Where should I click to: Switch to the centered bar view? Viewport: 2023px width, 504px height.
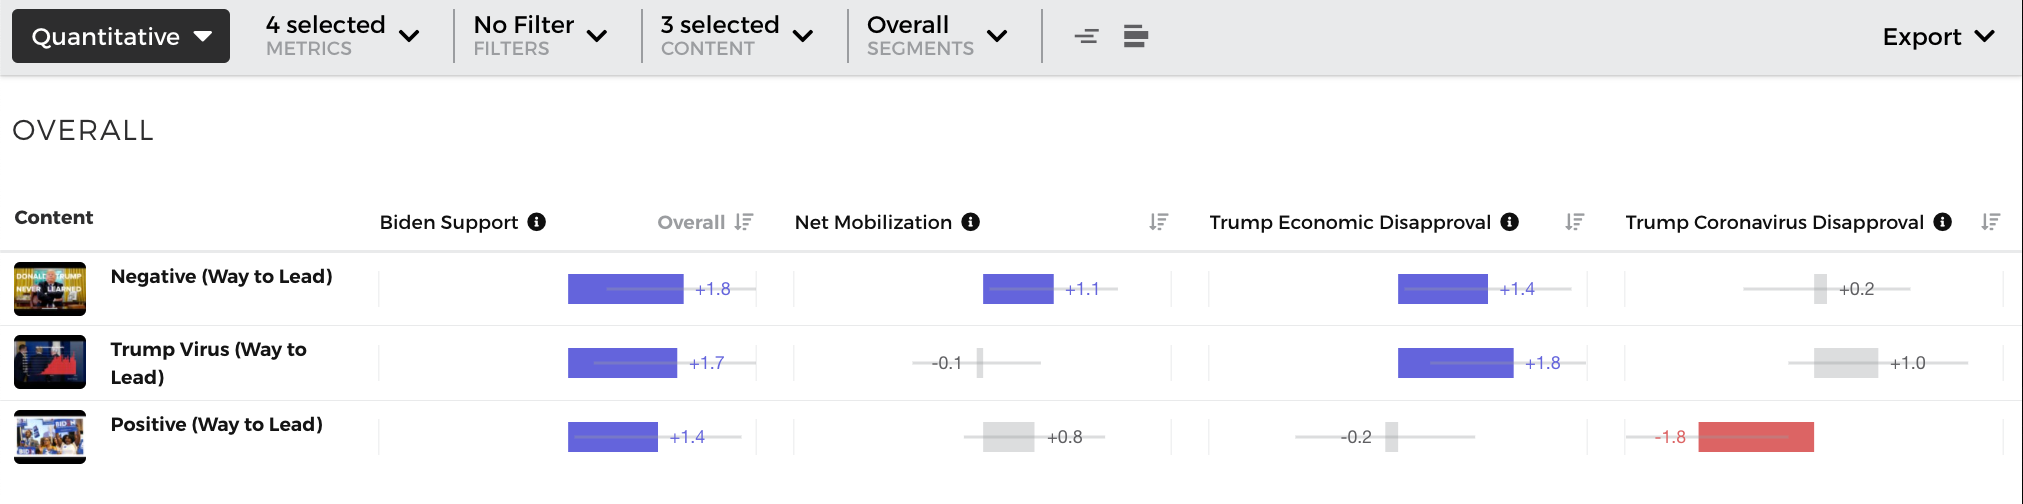pos(1086,37)
